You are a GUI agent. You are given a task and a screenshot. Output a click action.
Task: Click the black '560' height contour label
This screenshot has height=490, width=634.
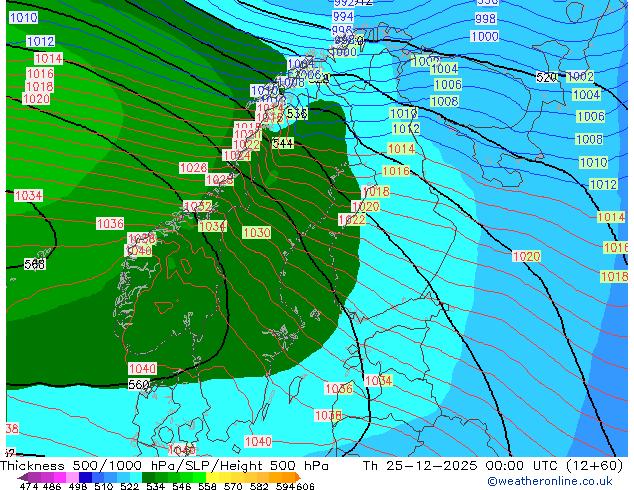[x=139, y=384]
